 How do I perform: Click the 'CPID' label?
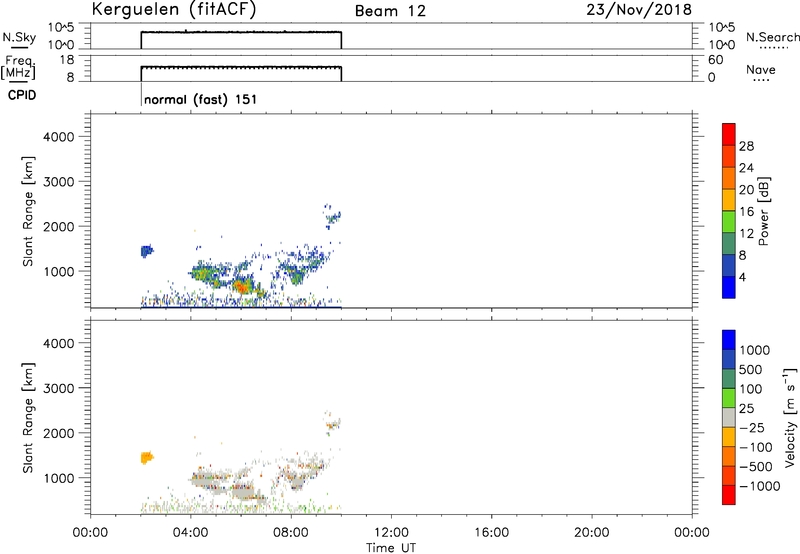click(x=22, y=95)
